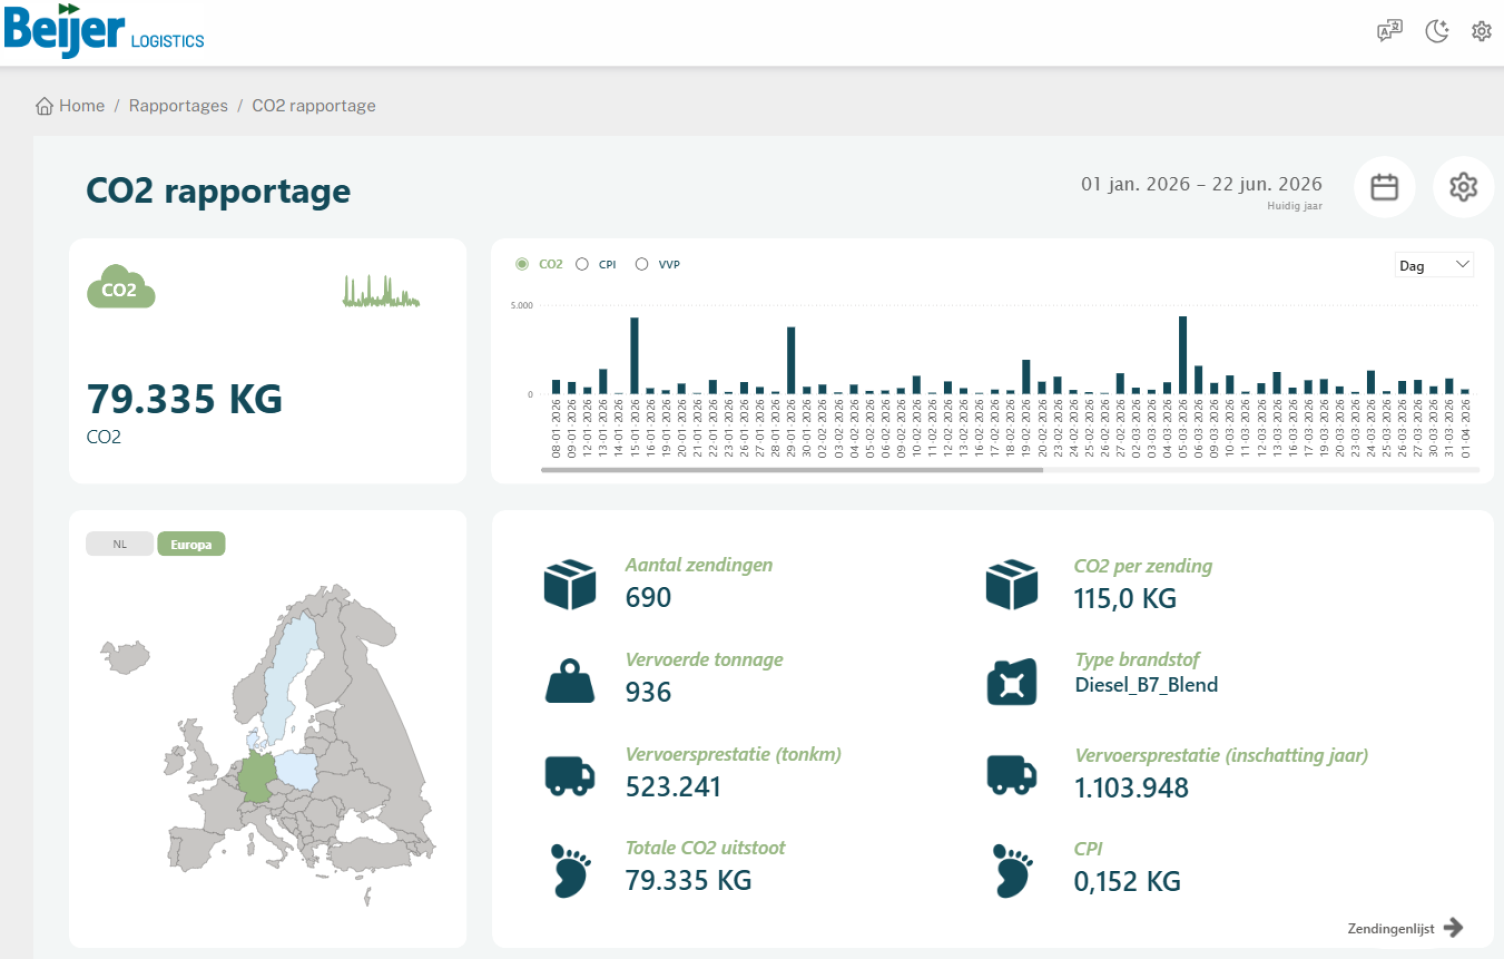Click Poland on the Europe map
Screen dimensions: 1504x959
pos(297,769)
